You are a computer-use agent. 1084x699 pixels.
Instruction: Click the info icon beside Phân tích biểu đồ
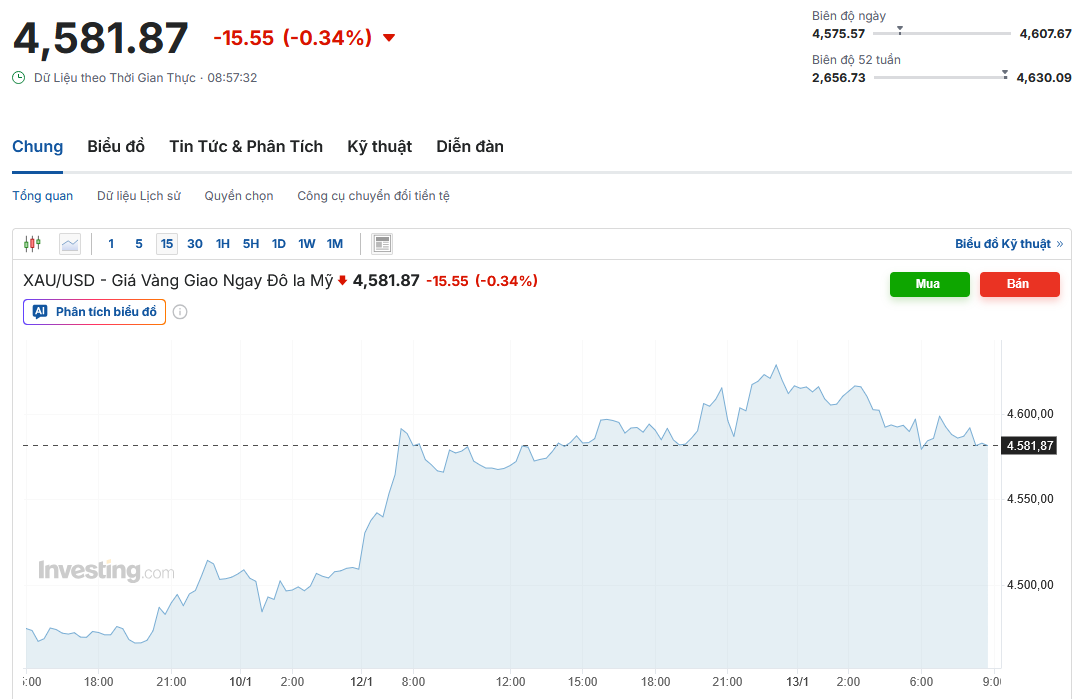point(180,312)
